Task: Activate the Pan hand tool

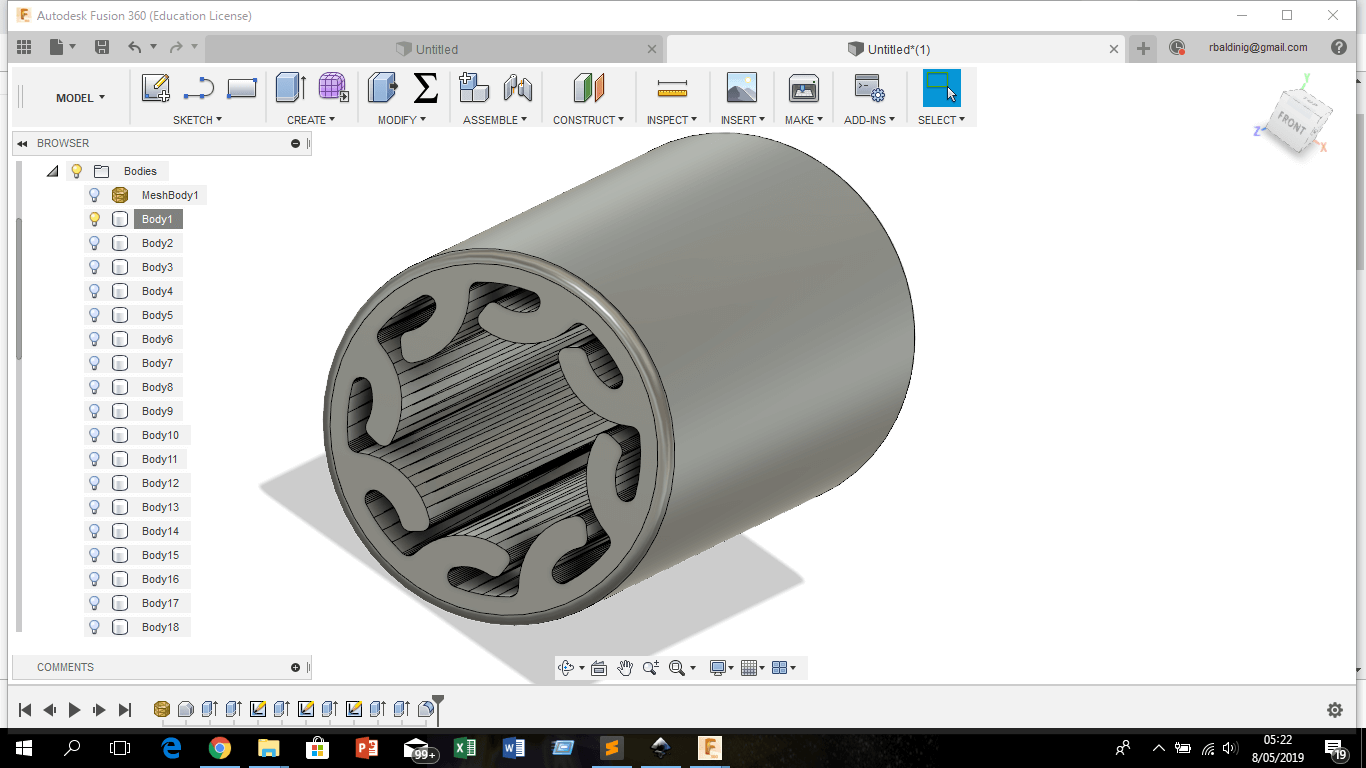Action: coord(625,668)
